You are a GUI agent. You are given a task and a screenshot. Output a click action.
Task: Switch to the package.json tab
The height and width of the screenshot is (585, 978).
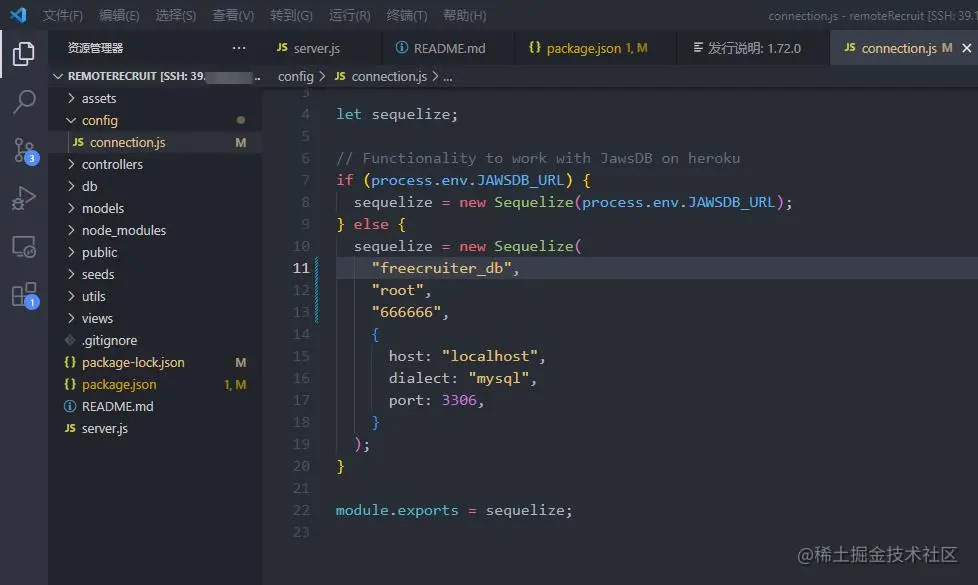pos(595,48)
